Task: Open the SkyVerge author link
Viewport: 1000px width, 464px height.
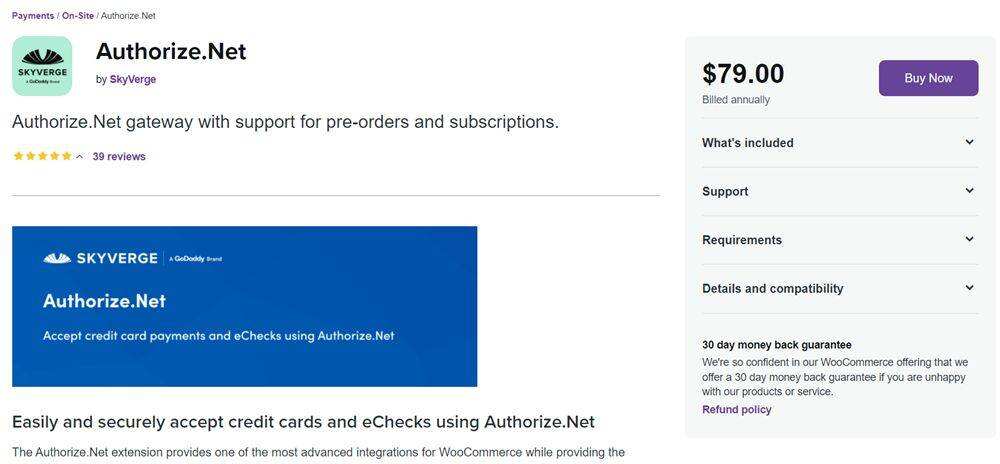Action: (132, 79)
